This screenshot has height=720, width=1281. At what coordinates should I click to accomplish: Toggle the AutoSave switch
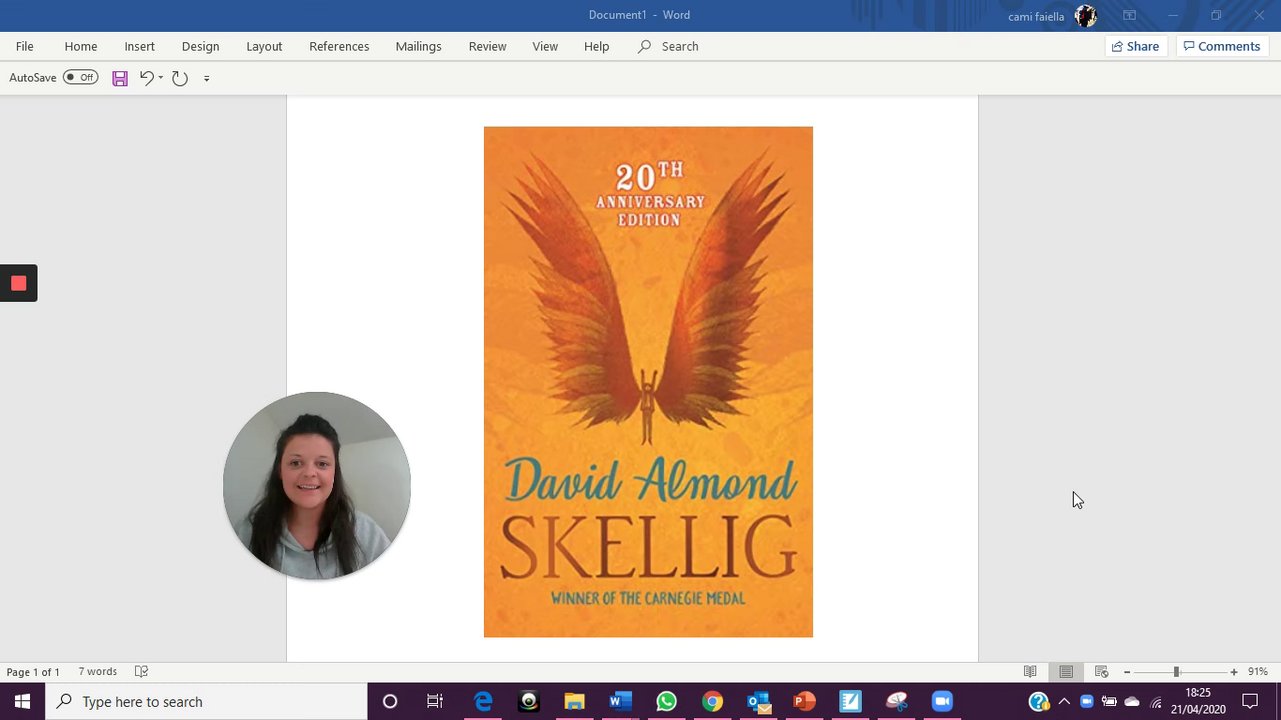click(80, 78)
